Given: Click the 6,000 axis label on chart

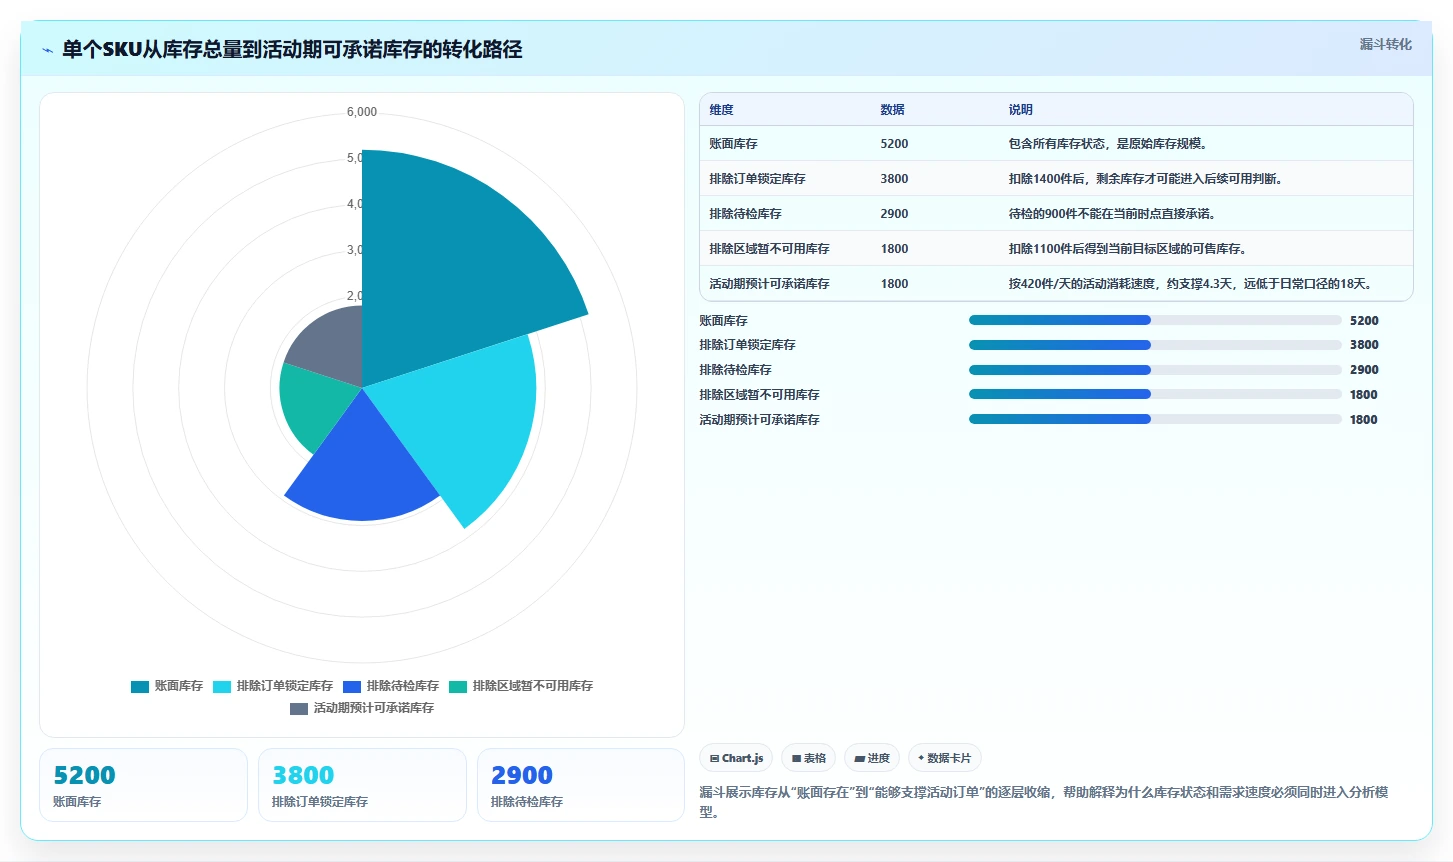Looking at the screenshot, I should (x=362, y=112).
